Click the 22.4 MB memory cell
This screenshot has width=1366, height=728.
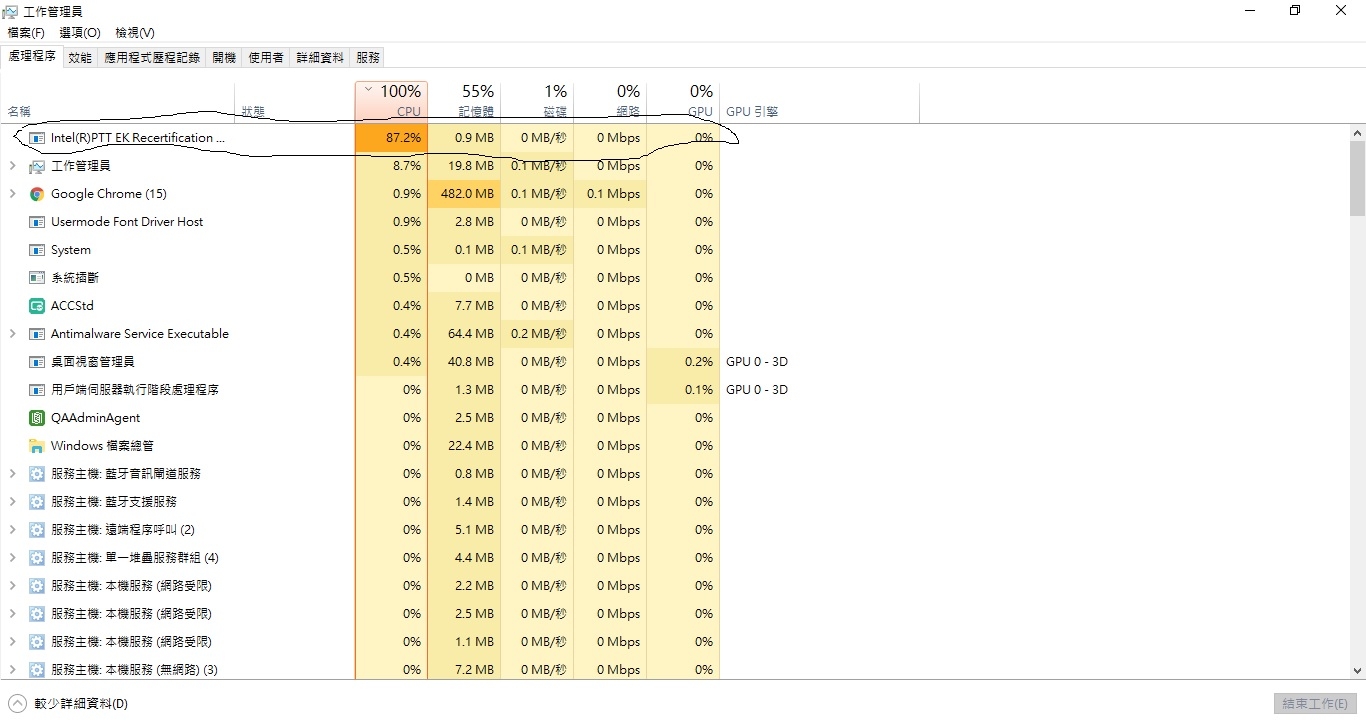coord(464,446)
